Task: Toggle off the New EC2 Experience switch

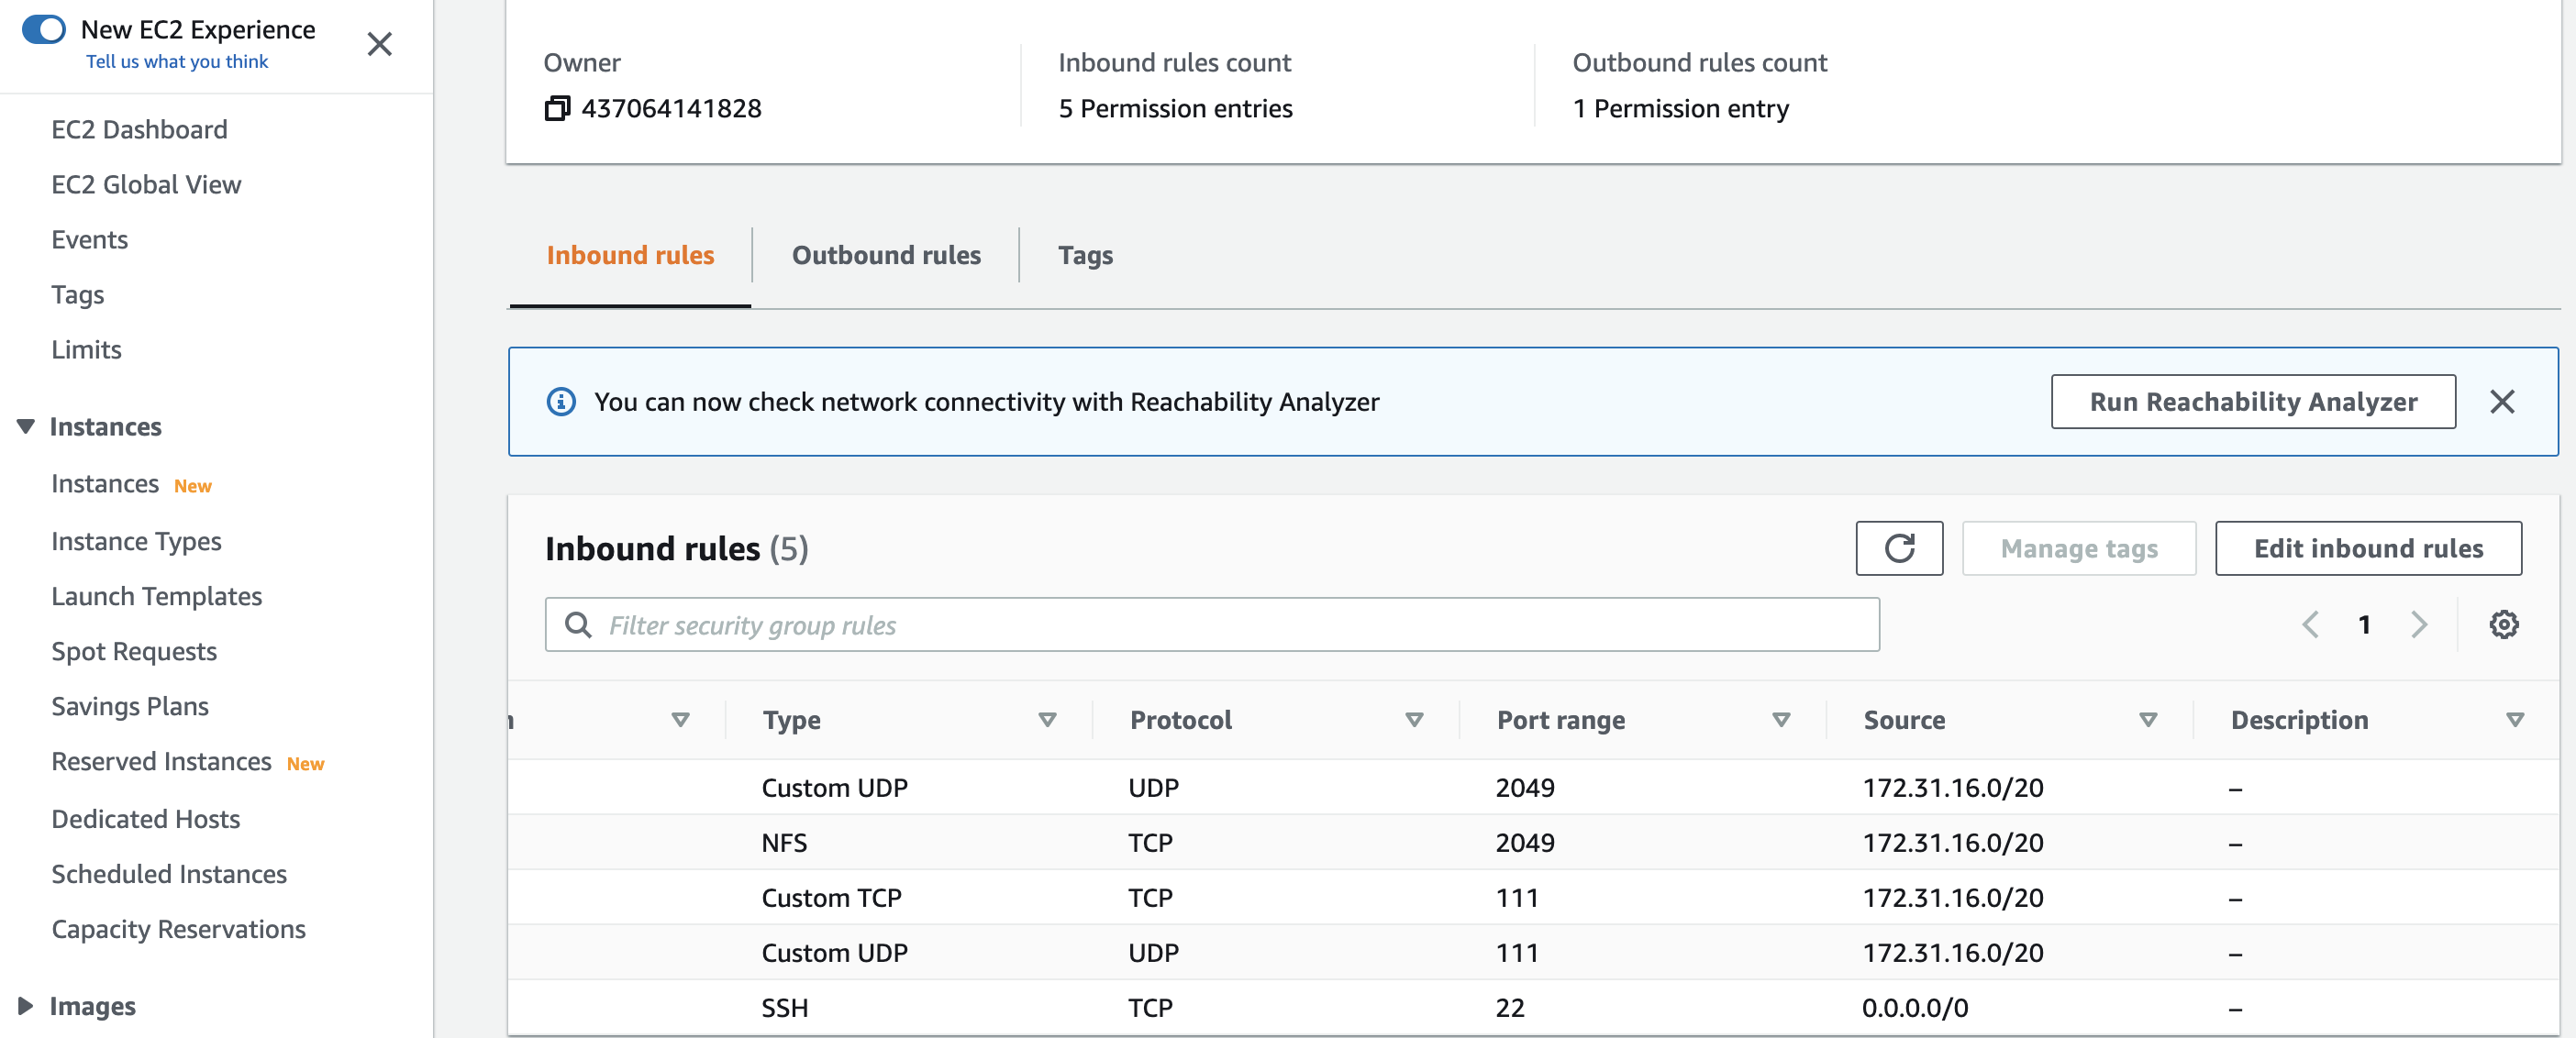Action: coord(44,29)
